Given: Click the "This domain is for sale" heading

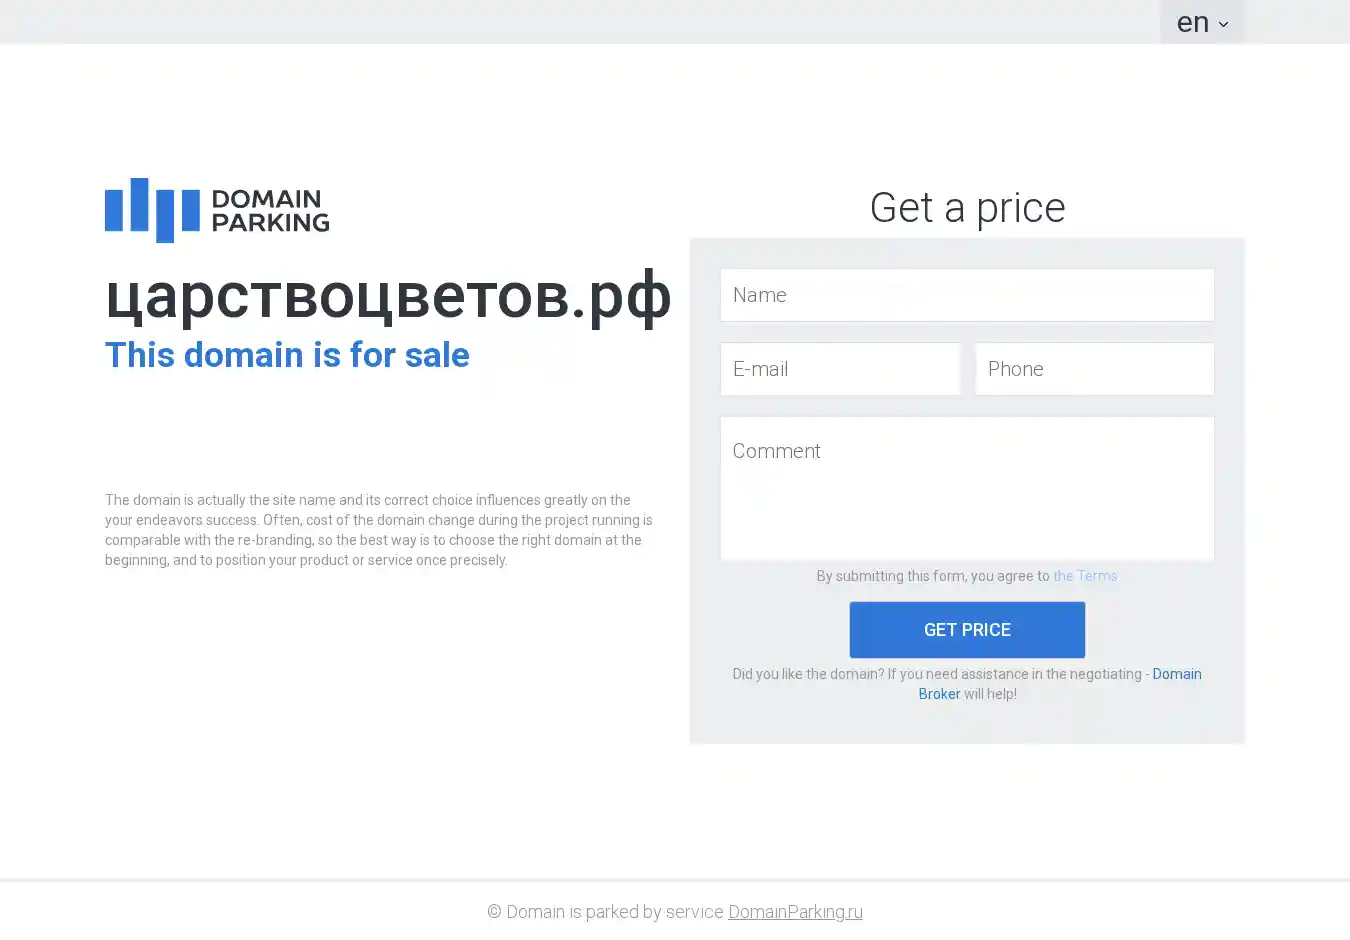Looking at the screenshot, I should click(x=287, y=355).
